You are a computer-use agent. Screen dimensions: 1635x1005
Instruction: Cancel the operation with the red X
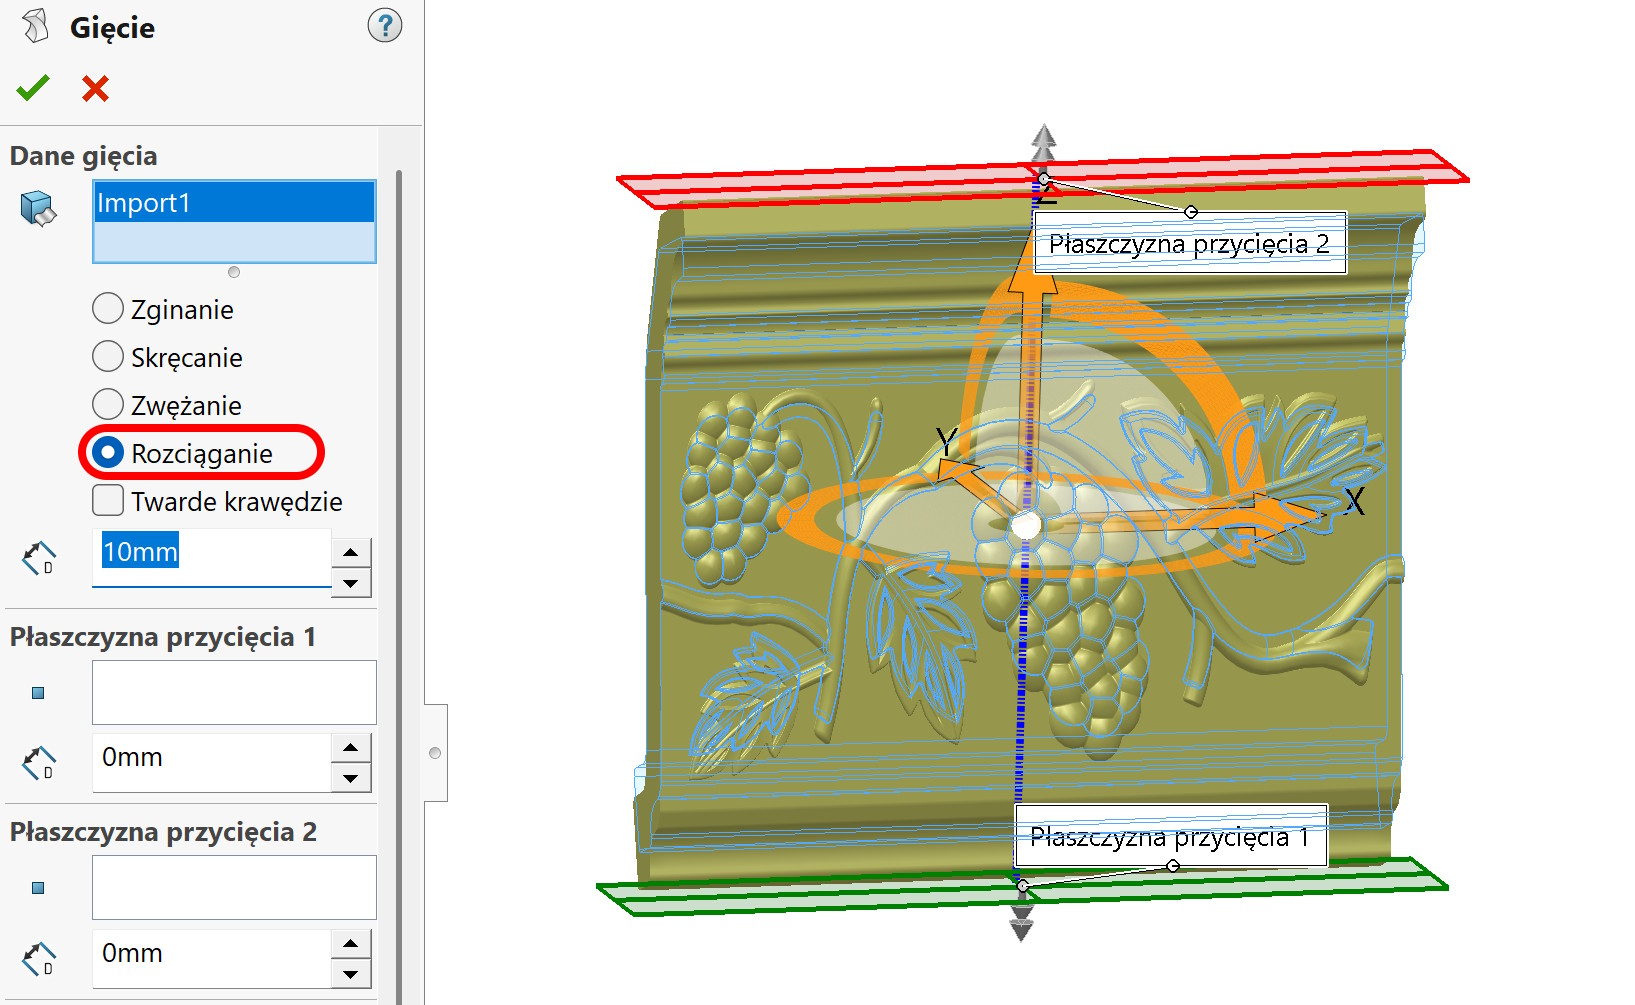[x=95, y=89]
